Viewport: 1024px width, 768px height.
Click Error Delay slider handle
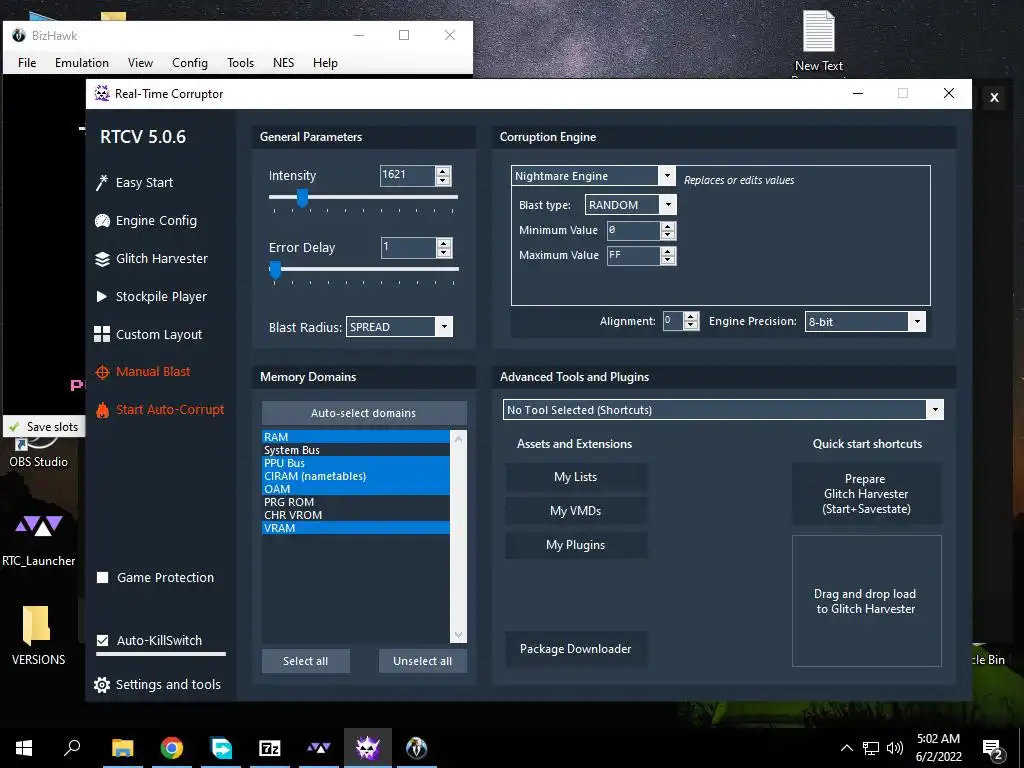276,269
